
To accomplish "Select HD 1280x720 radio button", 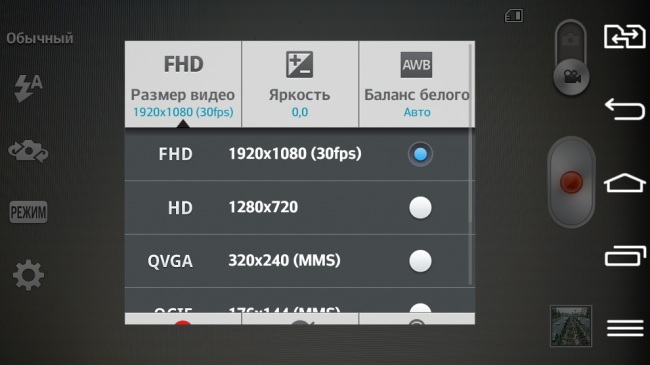I will tap(420, 207).
